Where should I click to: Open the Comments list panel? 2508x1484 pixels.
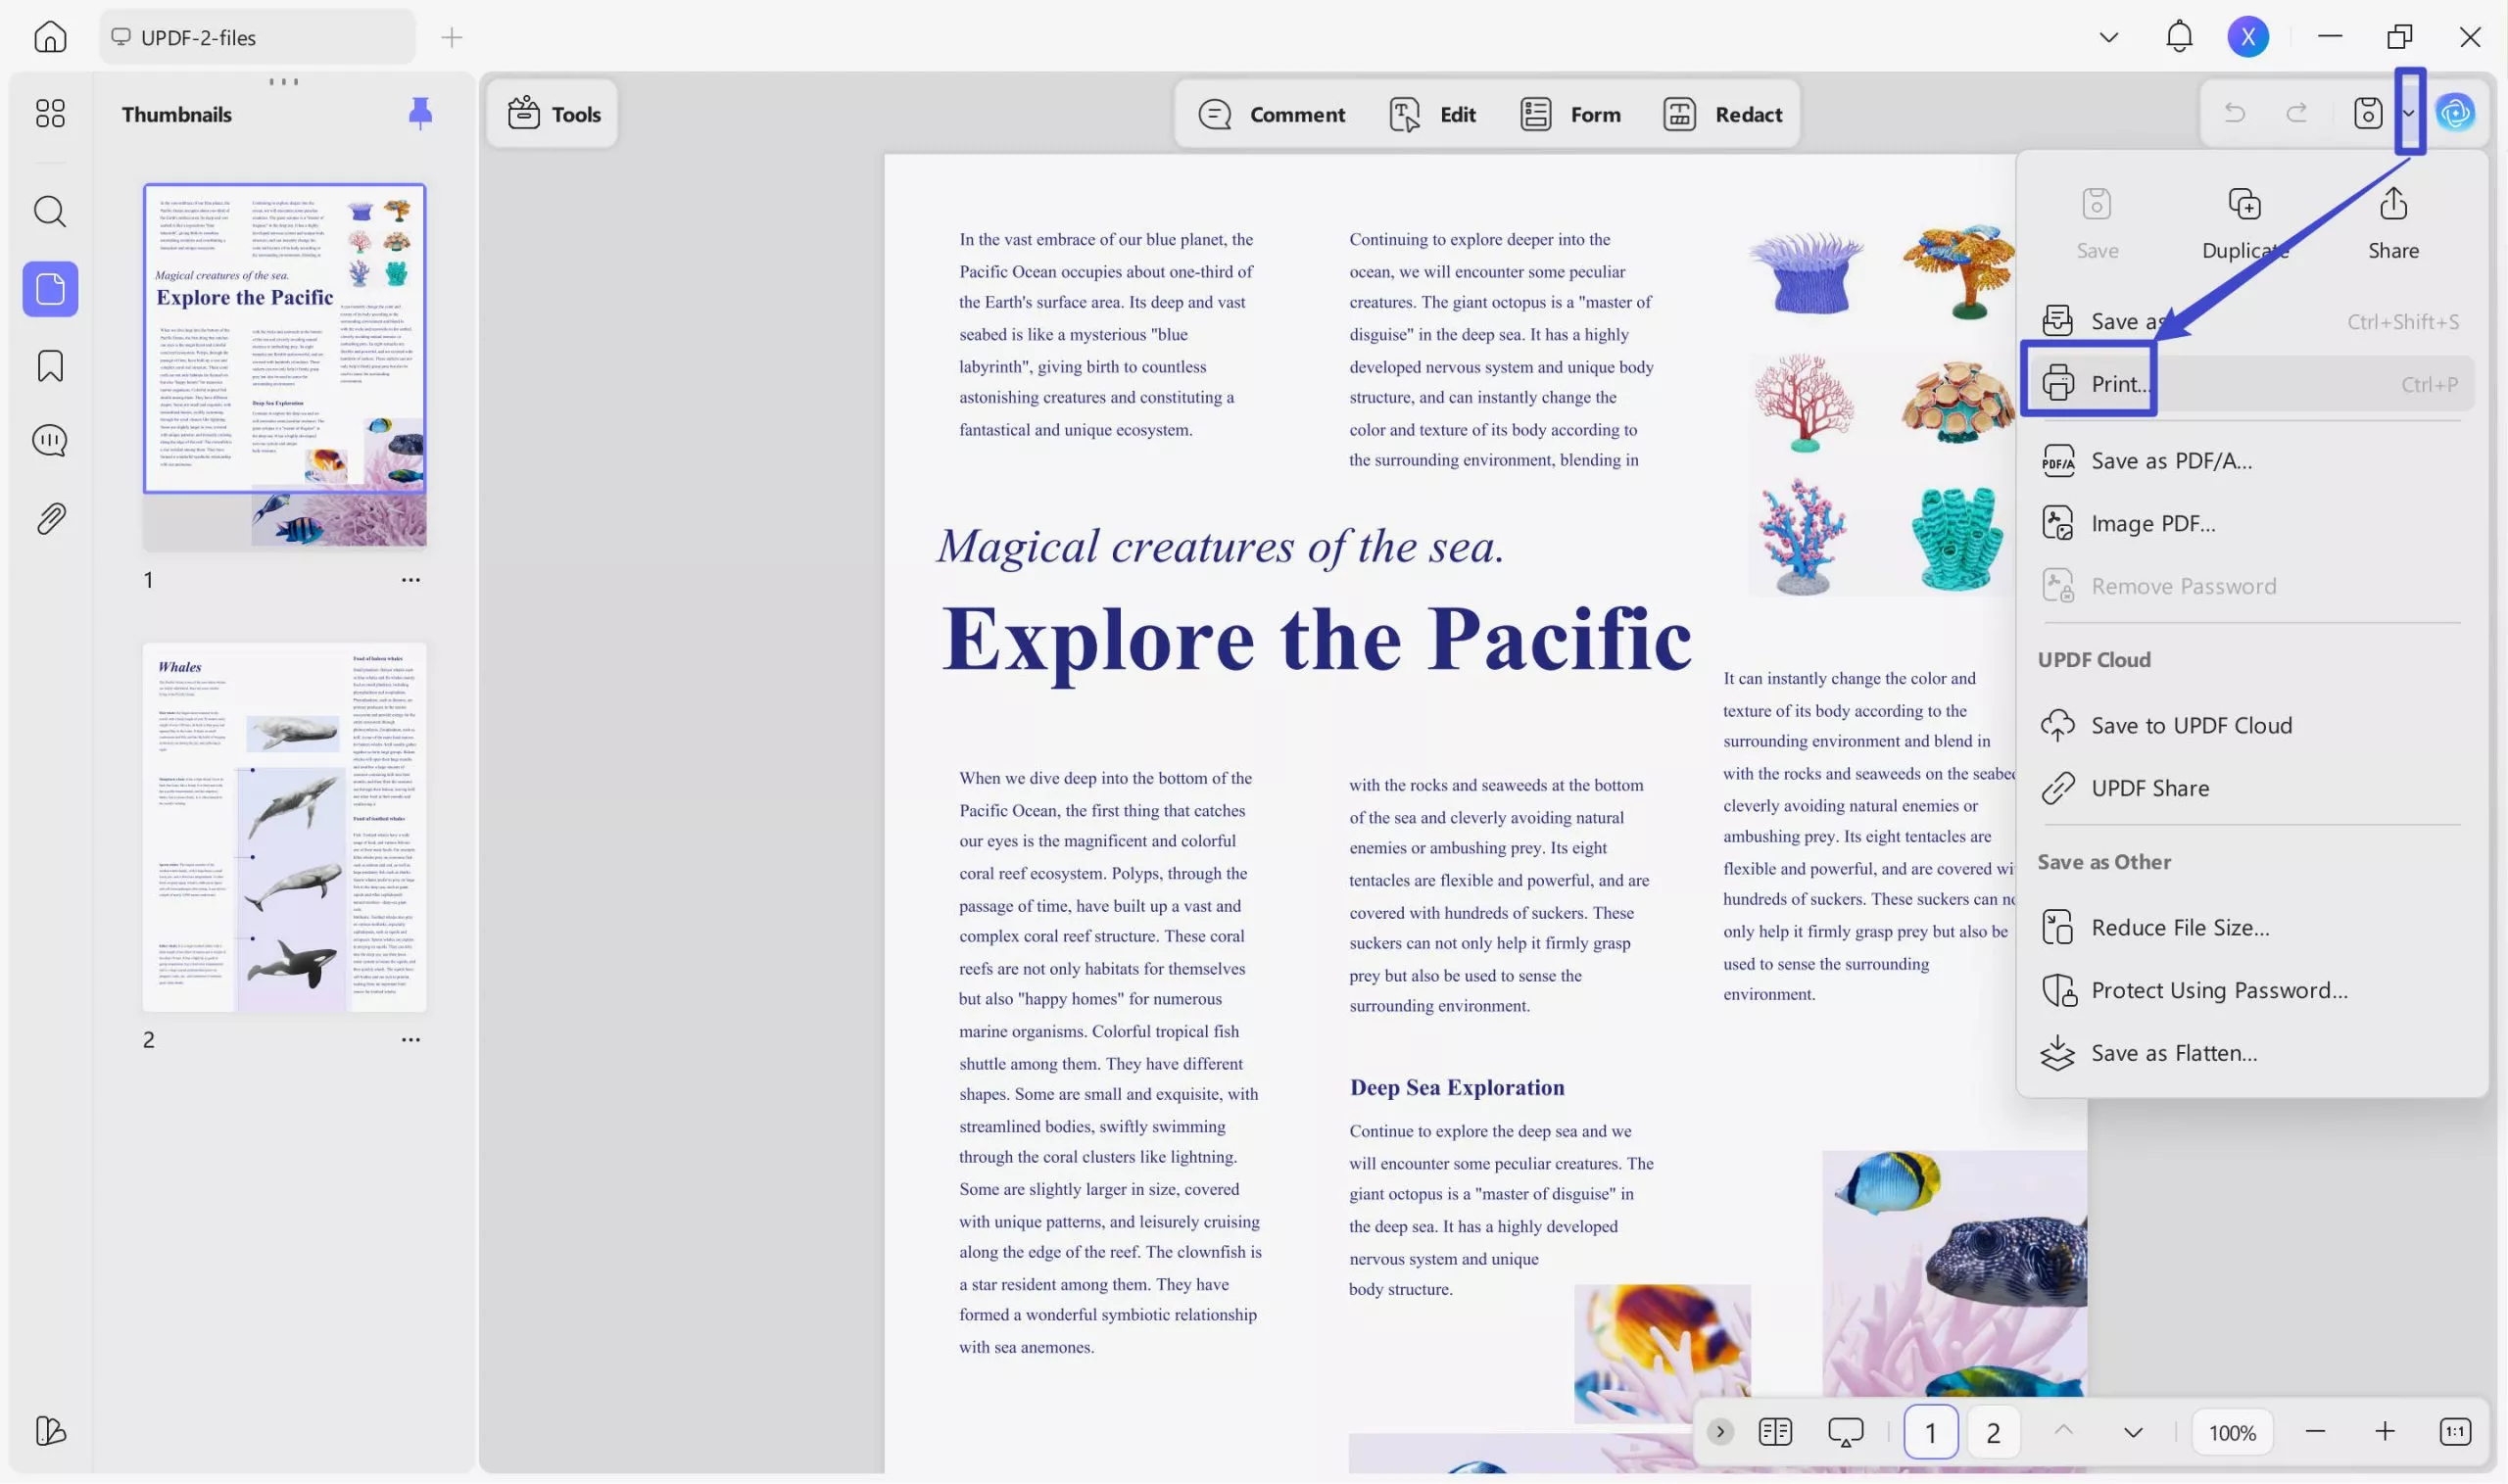click(x=49, y=440)
